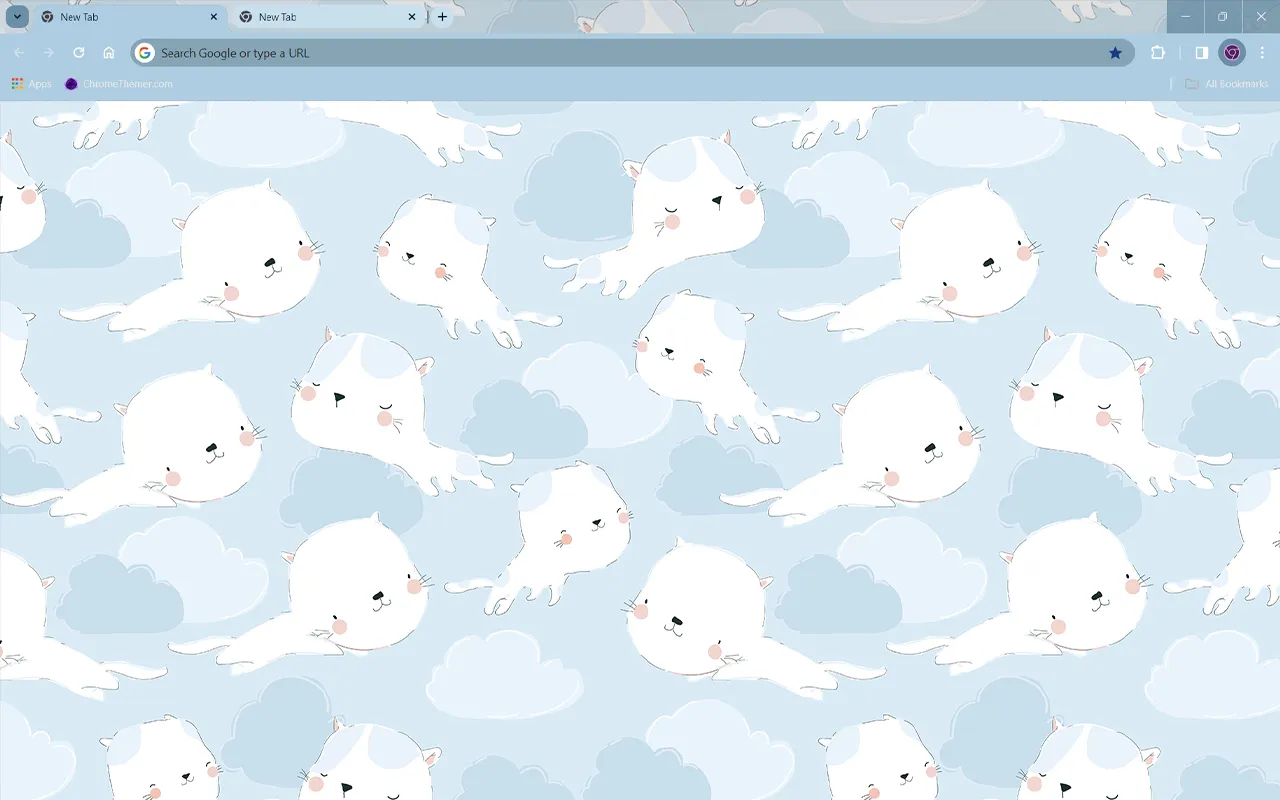Image resolution: width=1280 pixels, height=800 pixels.
Task: Reload the current page
Action: (79, 53)
